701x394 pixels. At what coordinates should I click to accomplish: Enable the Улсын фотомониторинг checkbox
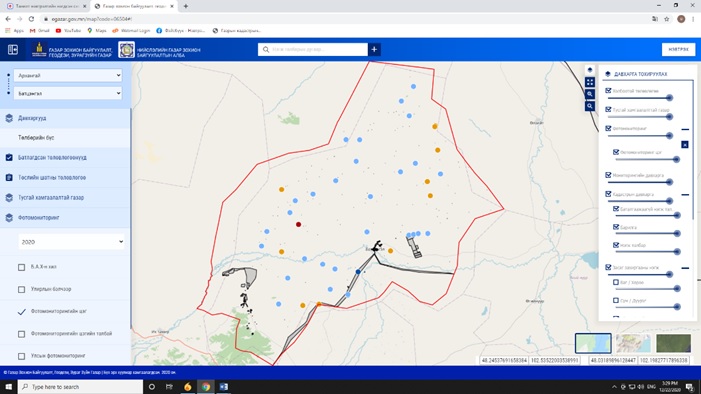tap(21, 356)
